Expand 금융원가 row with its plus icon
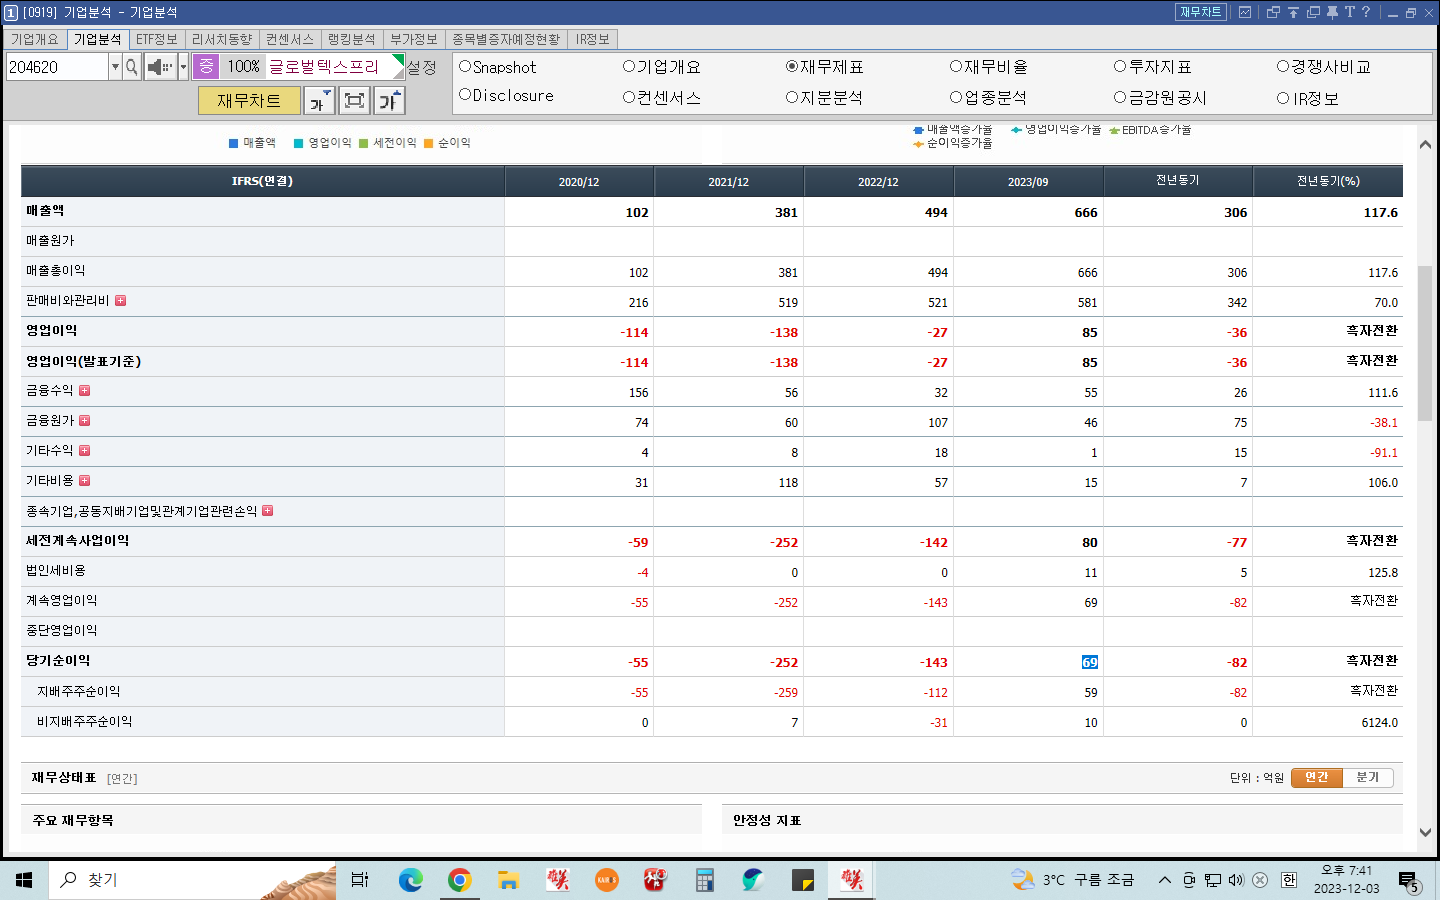The width and height of the screenshot is (1440, 900). 84,420
